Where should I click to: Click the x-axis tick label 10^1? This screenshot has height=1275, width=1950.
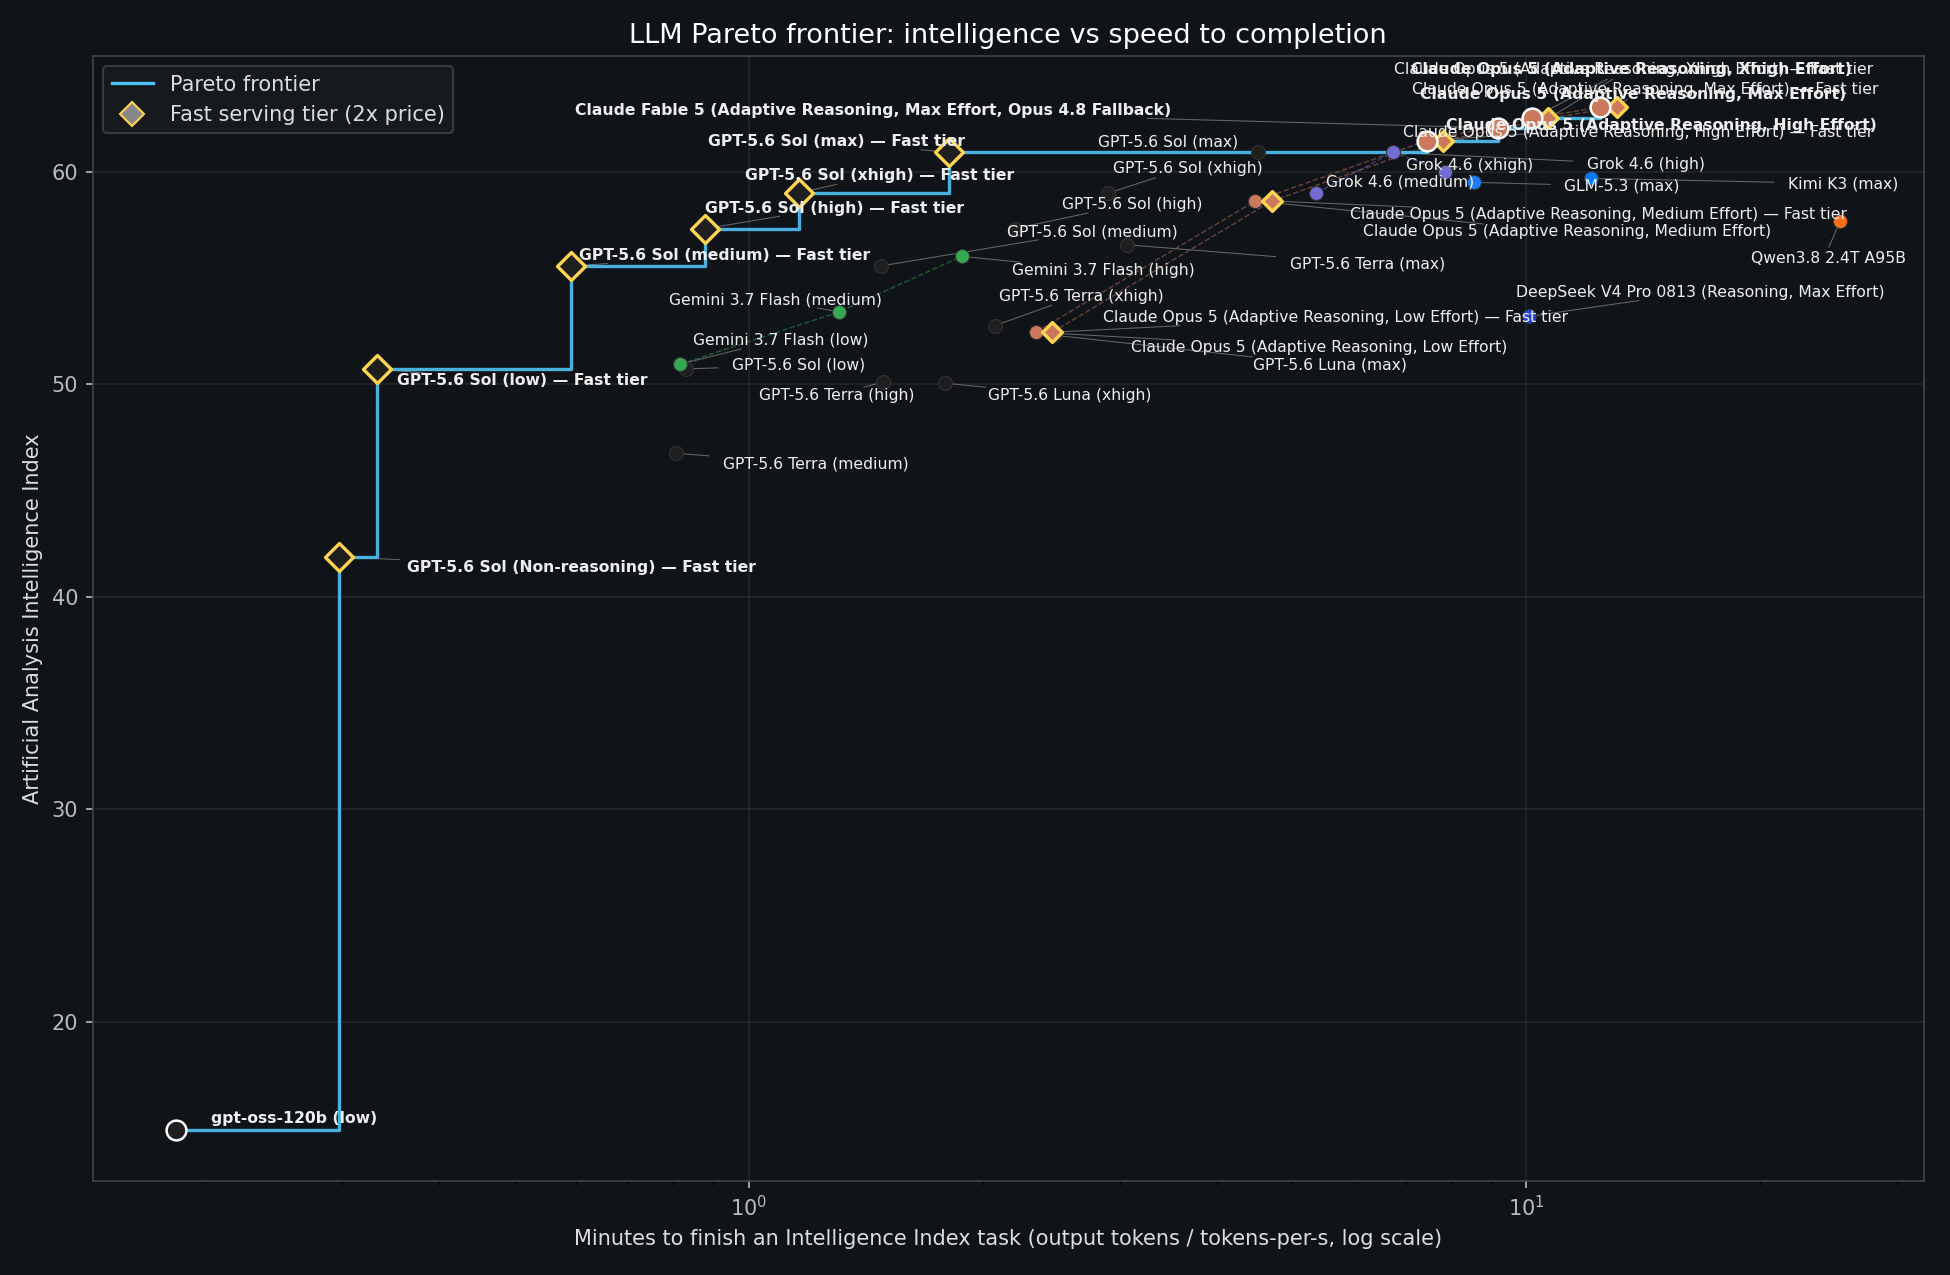pyautogui.click(x=1525, y=1206)
